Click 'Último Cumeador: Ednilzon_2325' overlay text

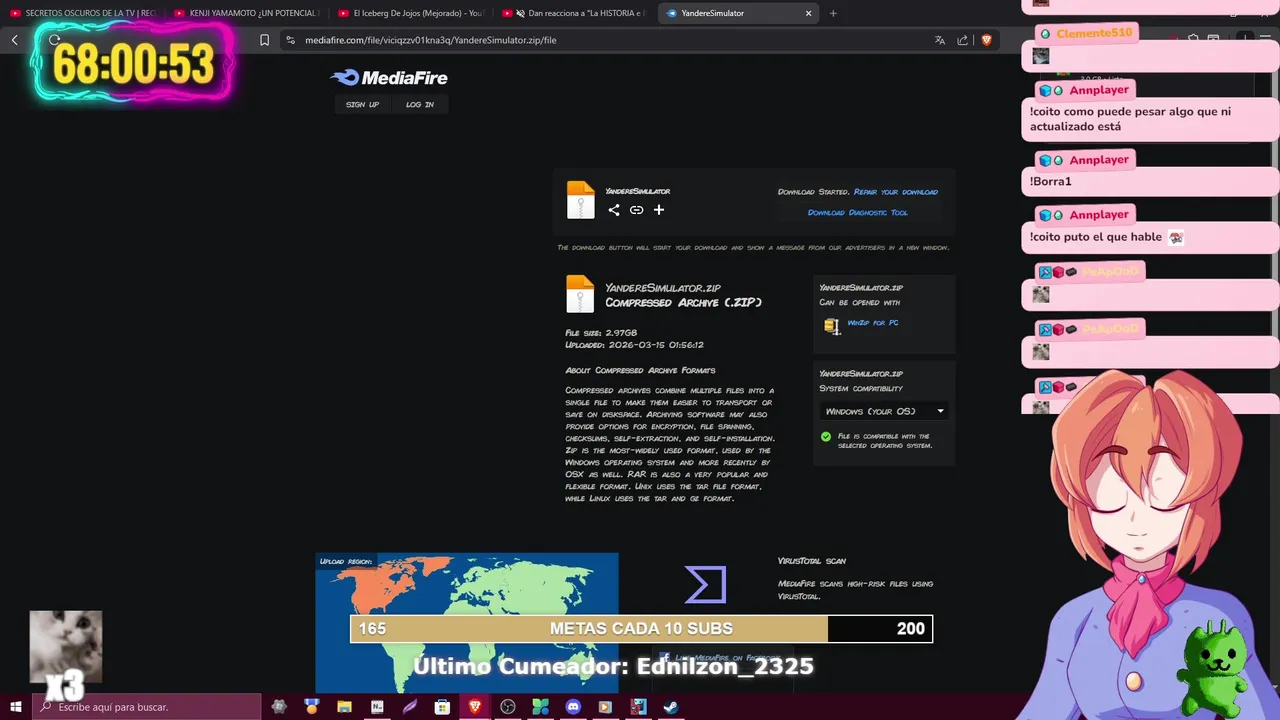pyautogui.click(x=614, y=666)
